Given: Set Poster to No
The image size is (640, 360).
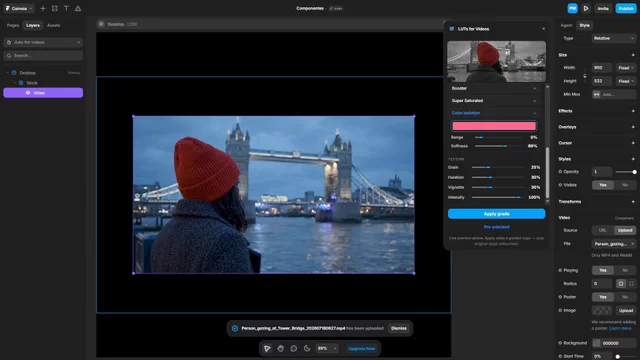Looking at the screenshot, I should click(624, 297).
